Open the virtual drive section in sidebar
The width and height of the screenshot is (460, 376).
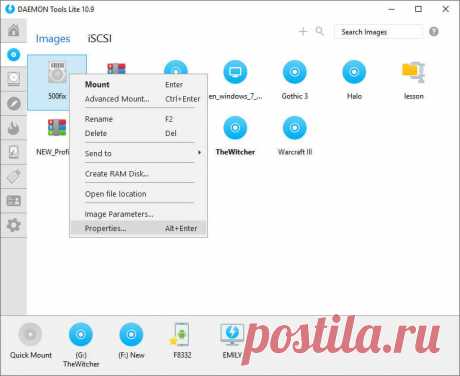[13, 79]
